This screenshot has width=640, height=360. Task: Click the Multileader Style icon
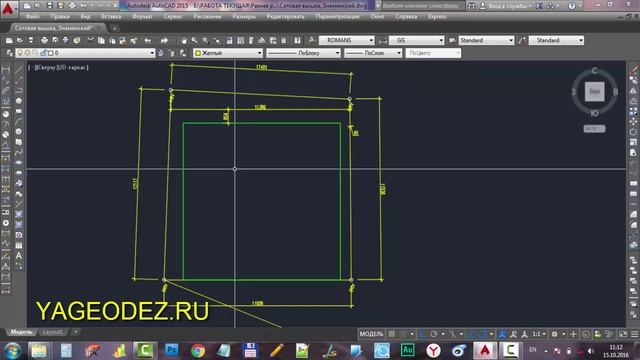point(522,40)
